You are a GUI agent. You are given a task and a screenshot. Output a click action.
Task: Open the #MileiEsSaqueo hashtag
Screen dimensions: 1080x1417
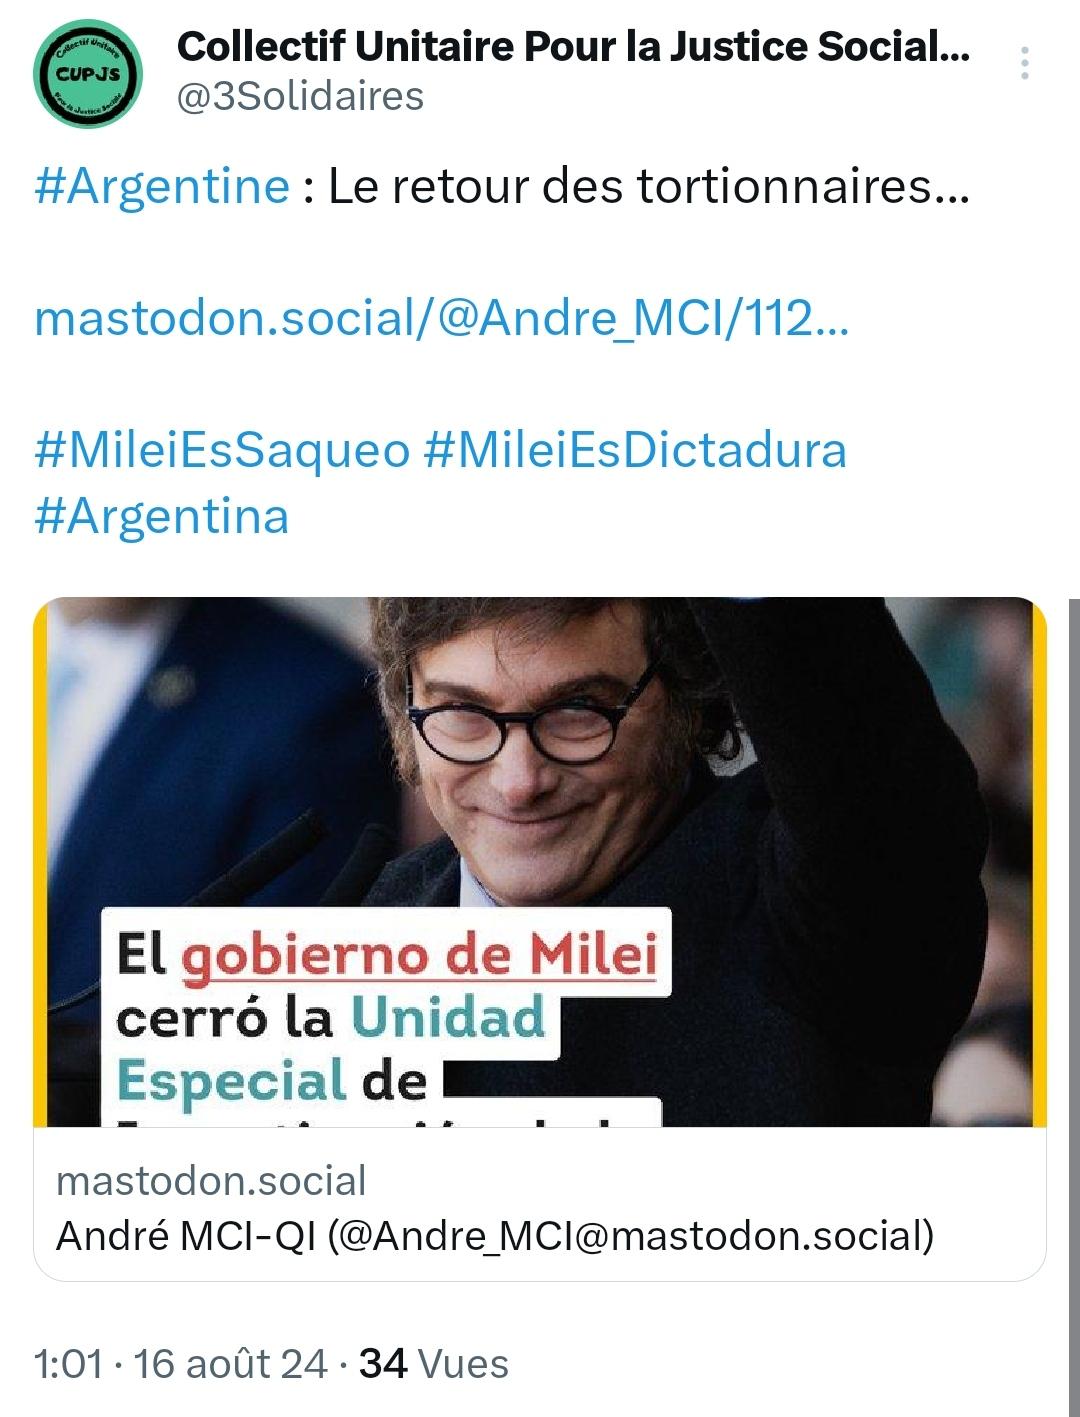coord(222,450)
